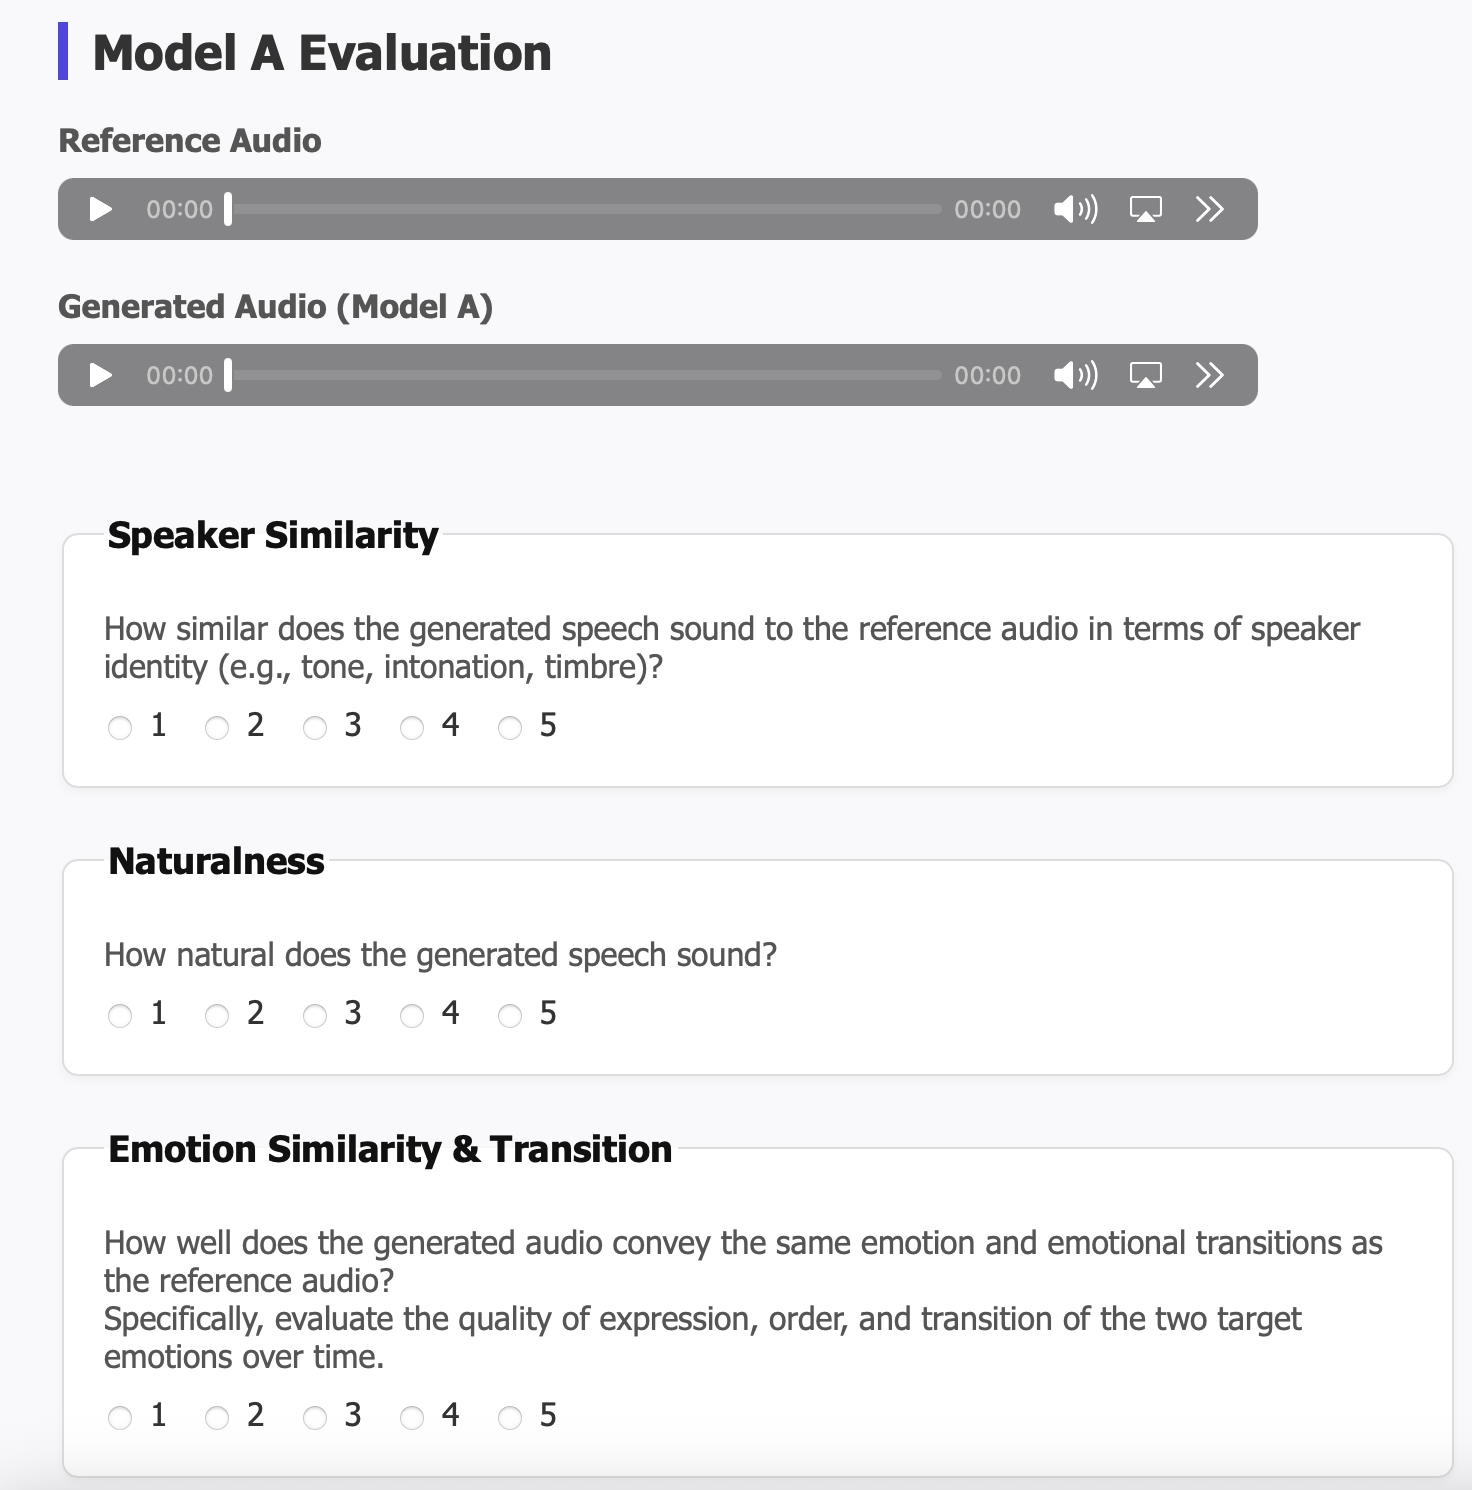Rate Speaker Similarity as 1
1472x1490 pixels.
(x=120, y=728)
